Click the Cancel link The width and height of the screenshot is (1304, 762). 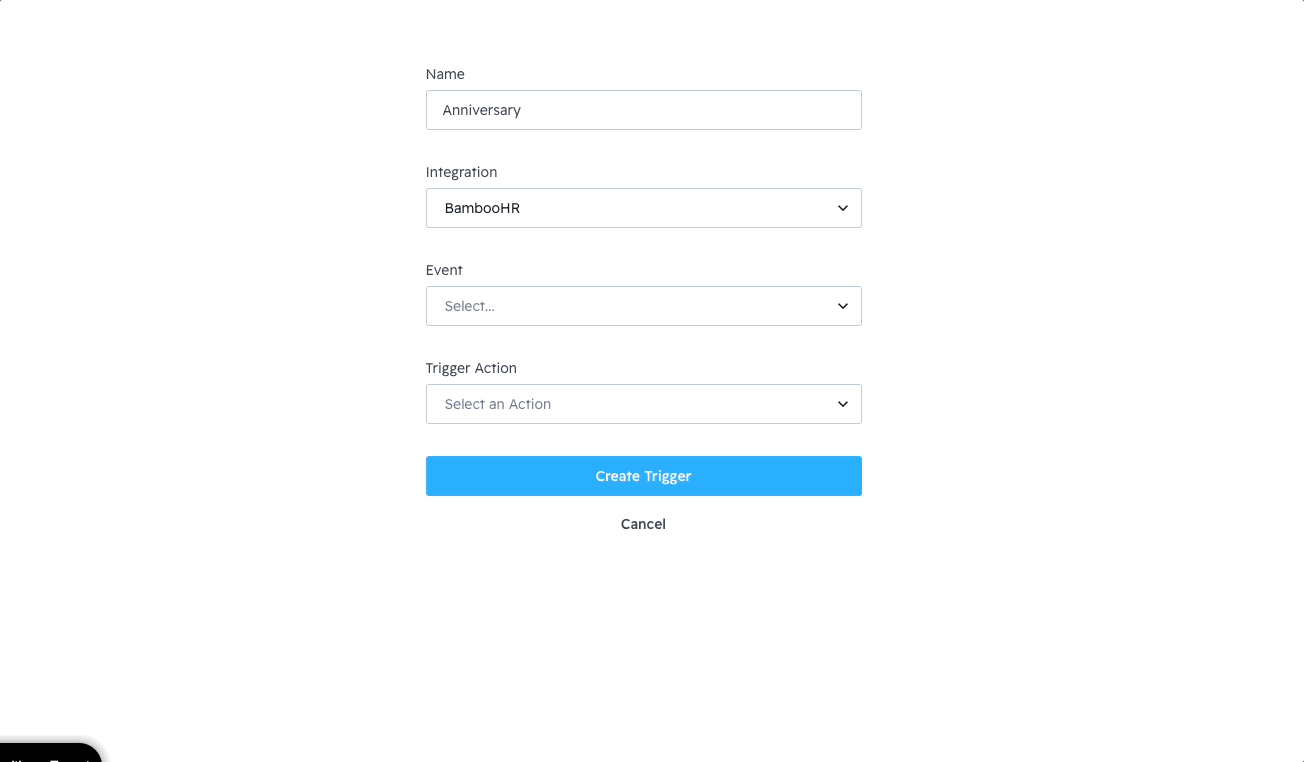(643, 524)
